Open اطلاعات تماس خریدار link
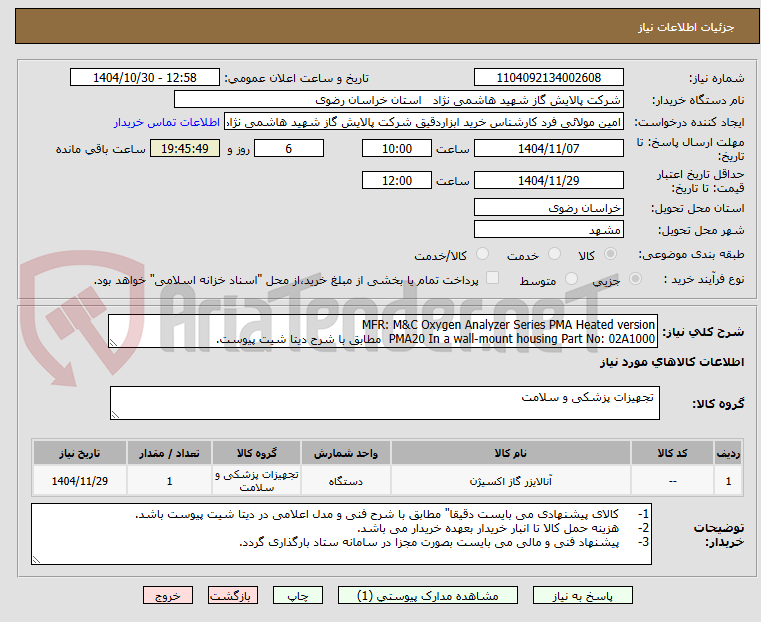Viewport: 761px width, 622px height. (167, 122)
